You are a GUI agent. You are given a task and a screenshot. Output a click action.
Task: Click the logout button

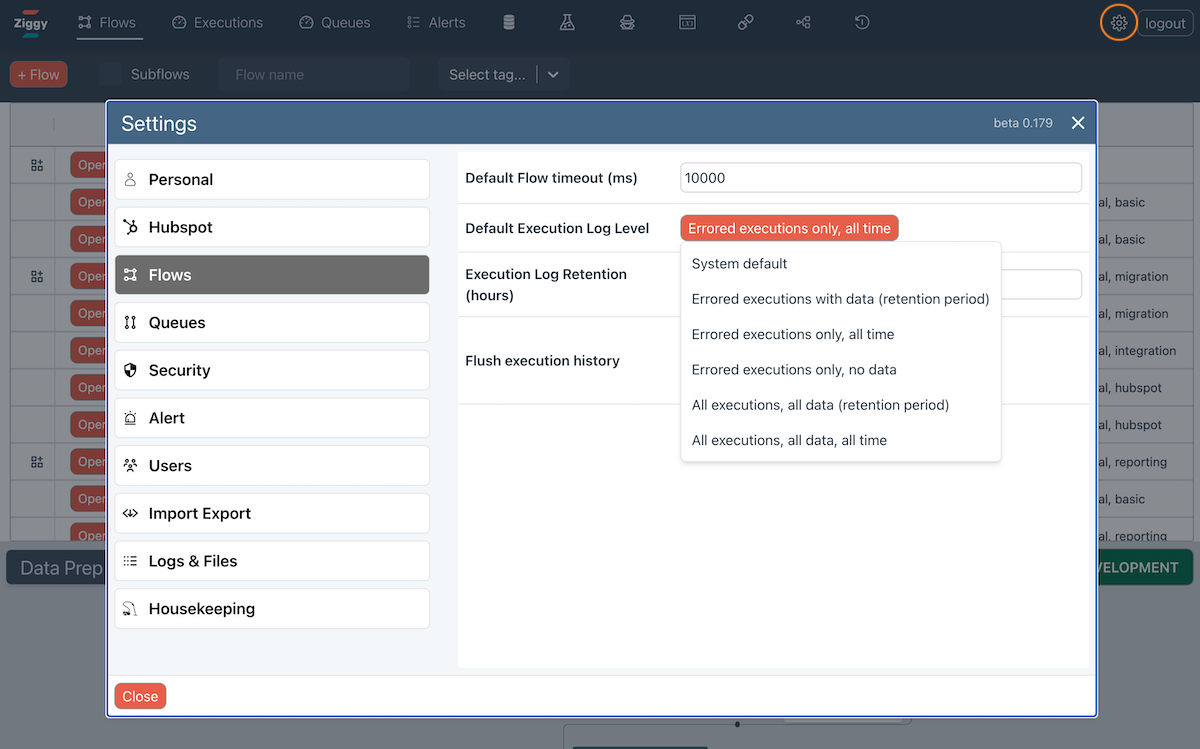[1165, 23]
